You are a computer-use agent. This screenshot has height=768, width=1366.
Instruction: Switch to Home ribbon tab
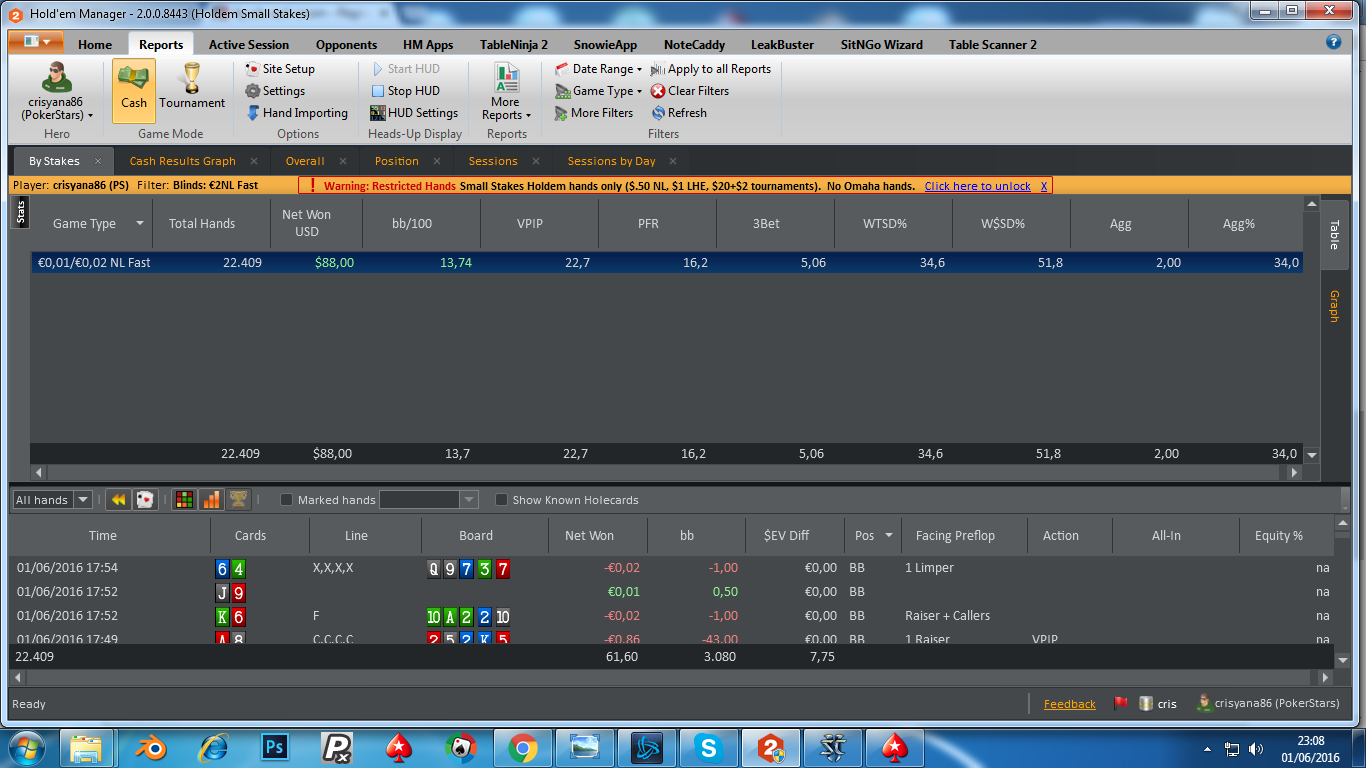pos(95,44)
